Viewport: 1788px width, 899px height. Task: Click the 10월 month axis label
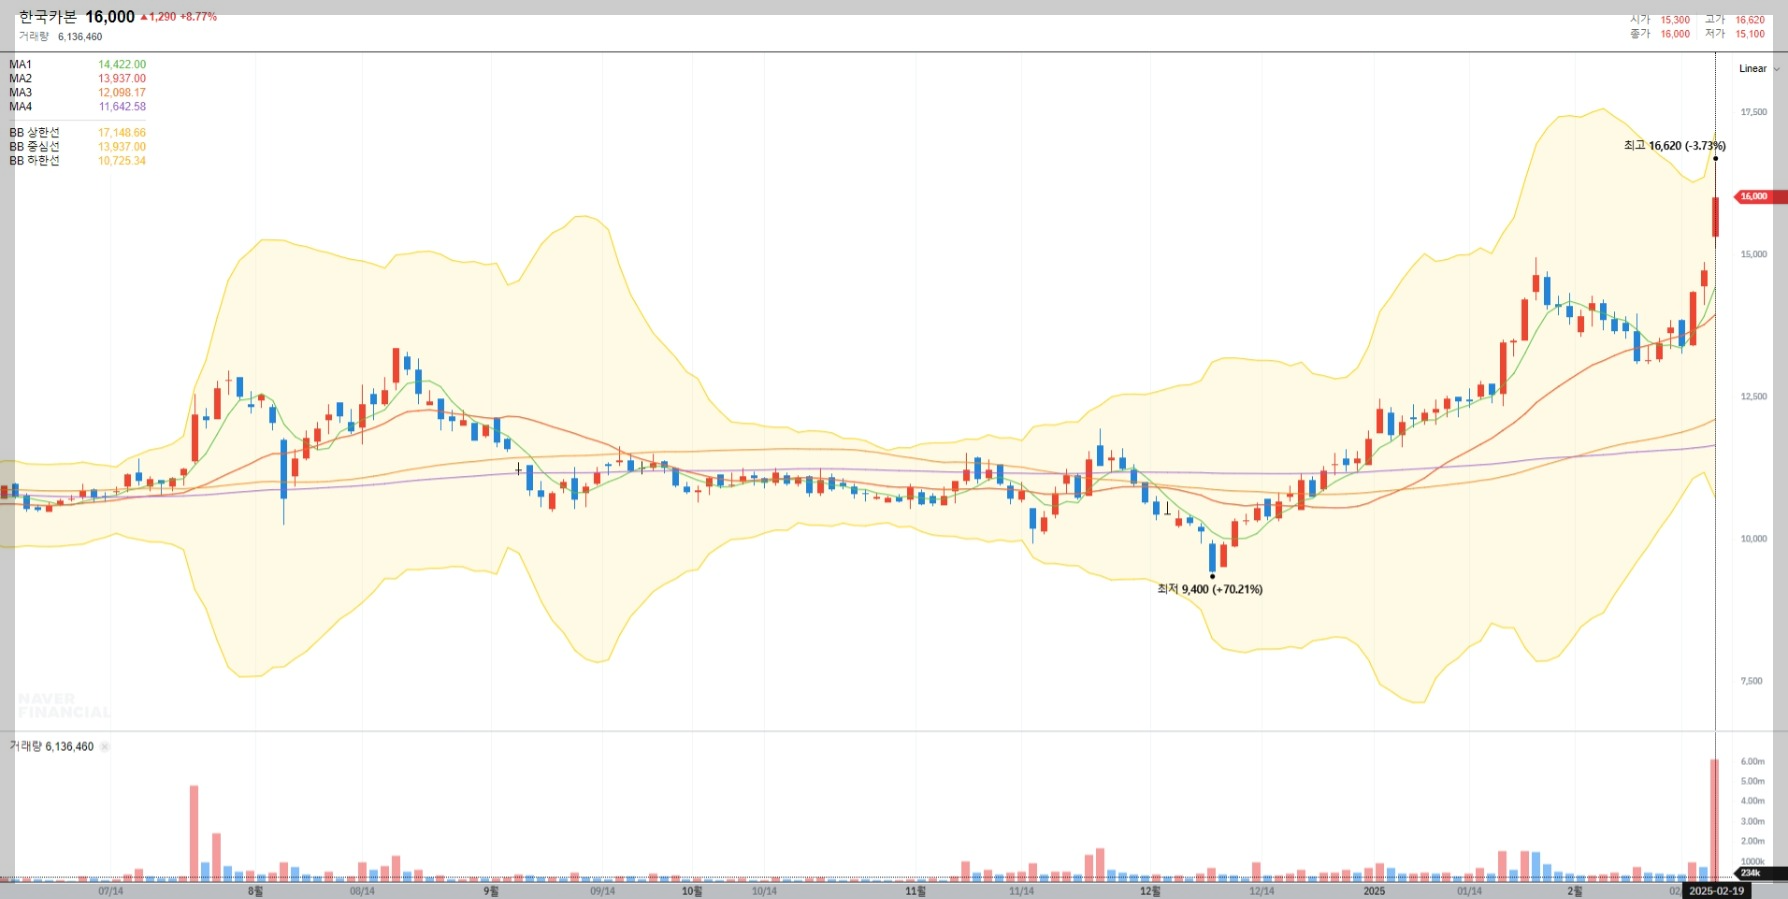pyautogui.click(x=692, y=891)
